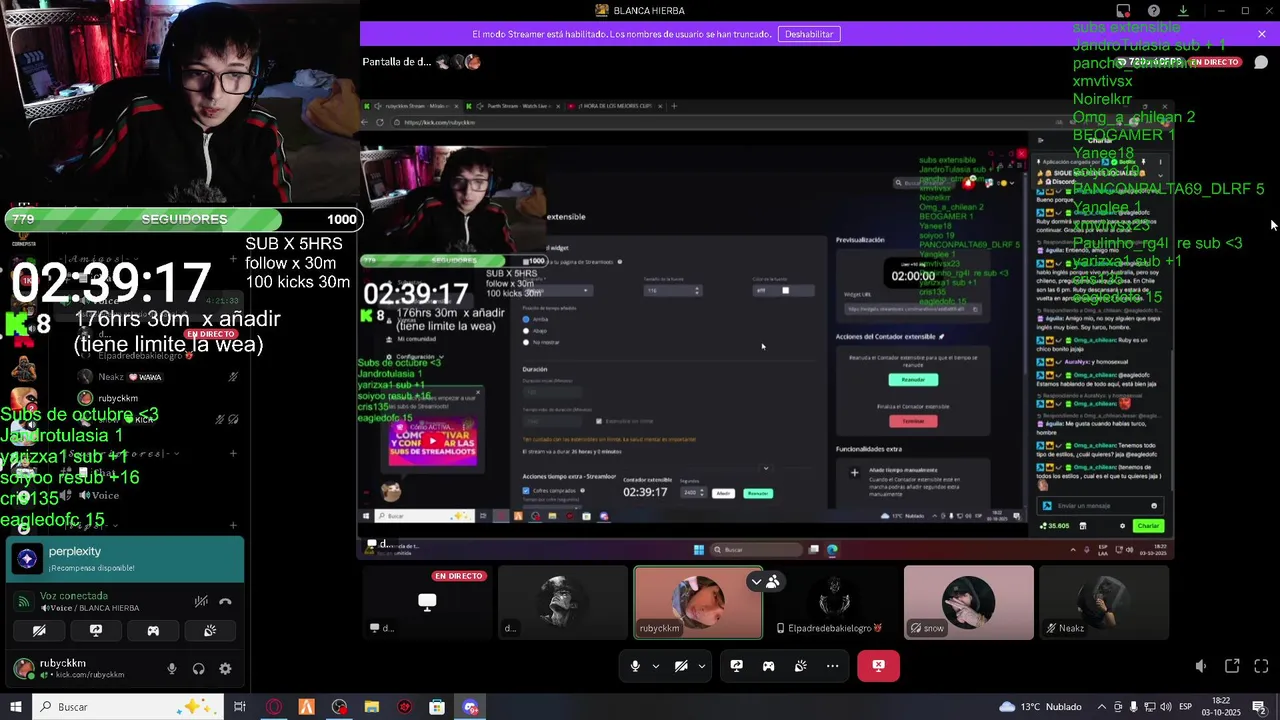
Task: Open soundboard in voice panel
Action: [x=210, y=631]
